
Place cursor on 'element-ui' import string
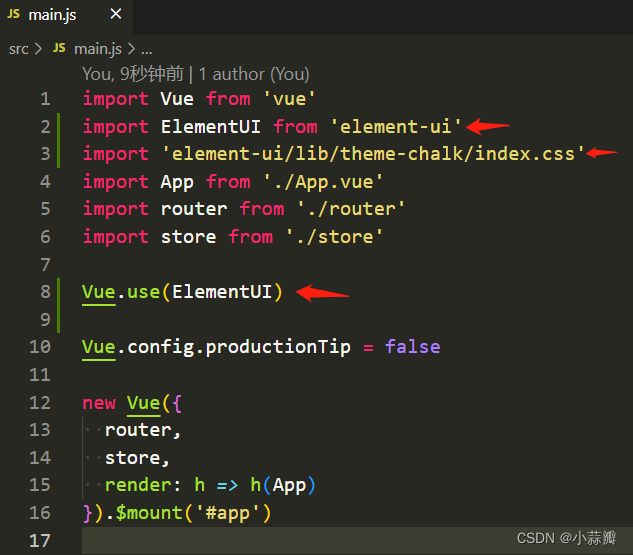pos(396,126)
